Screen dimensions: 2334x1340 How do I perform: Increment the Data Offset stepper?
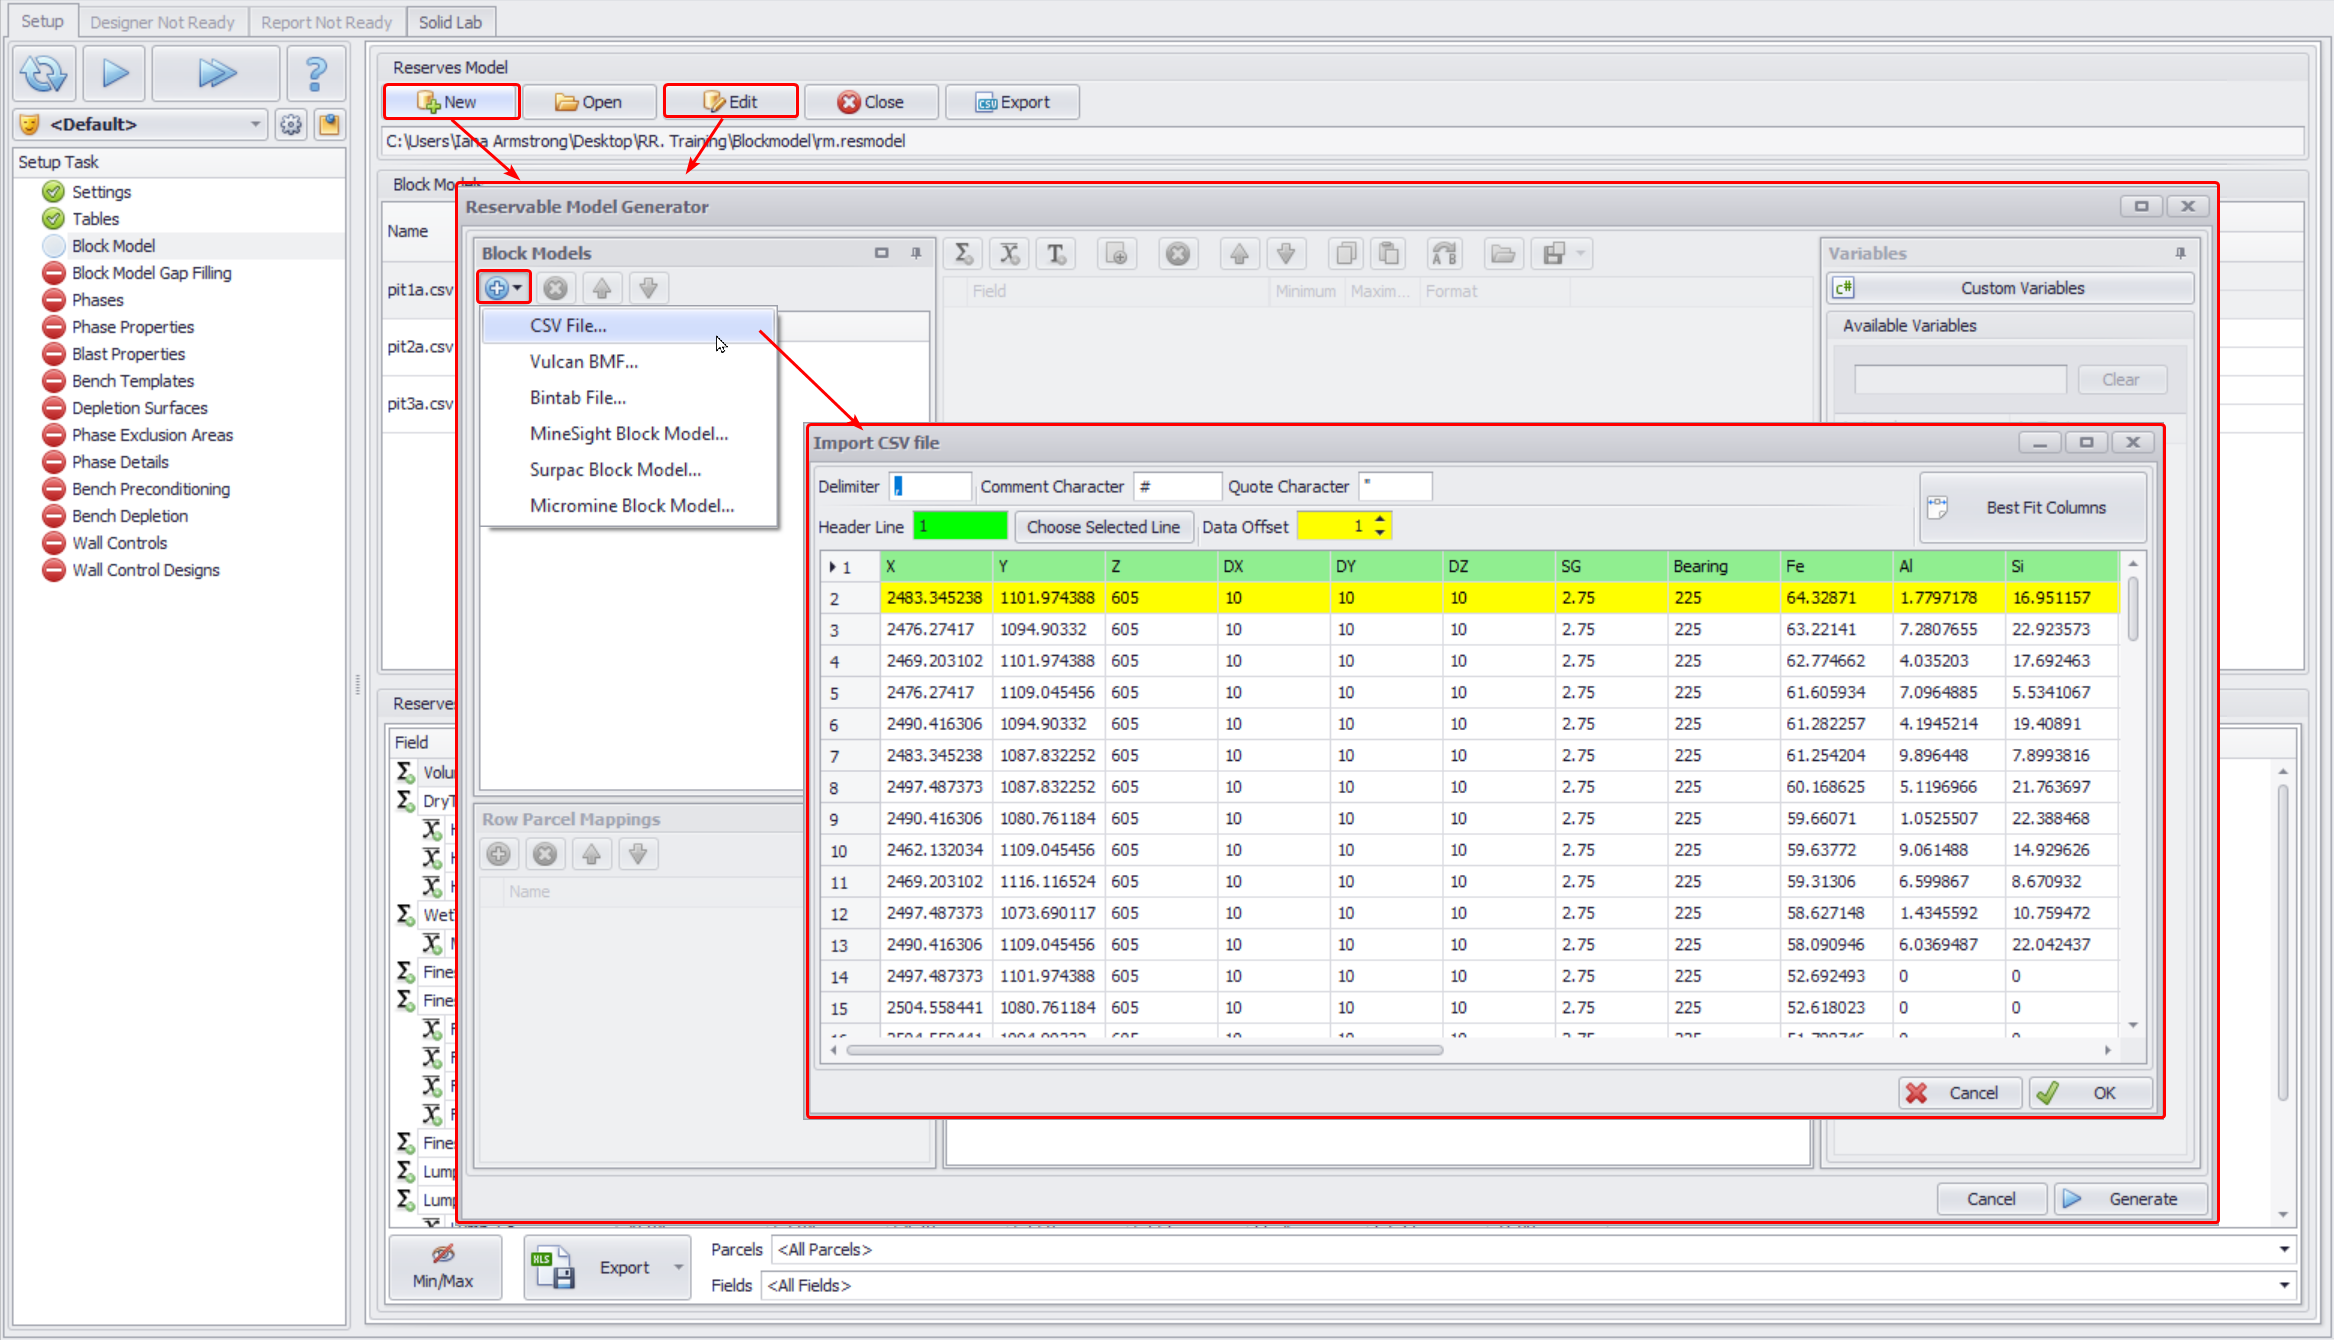click(x=1380, y=519)
